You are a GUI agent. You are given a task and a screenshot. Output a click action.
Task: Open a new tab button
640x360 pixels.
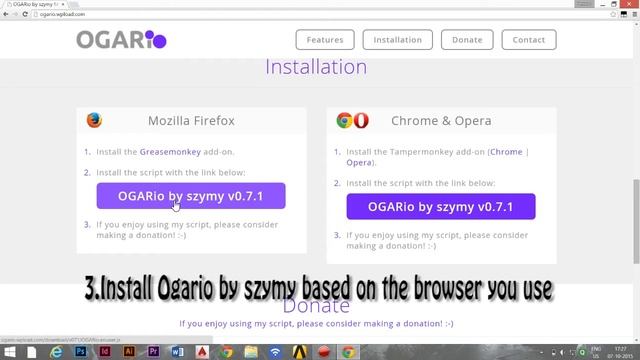coord(73,4)
